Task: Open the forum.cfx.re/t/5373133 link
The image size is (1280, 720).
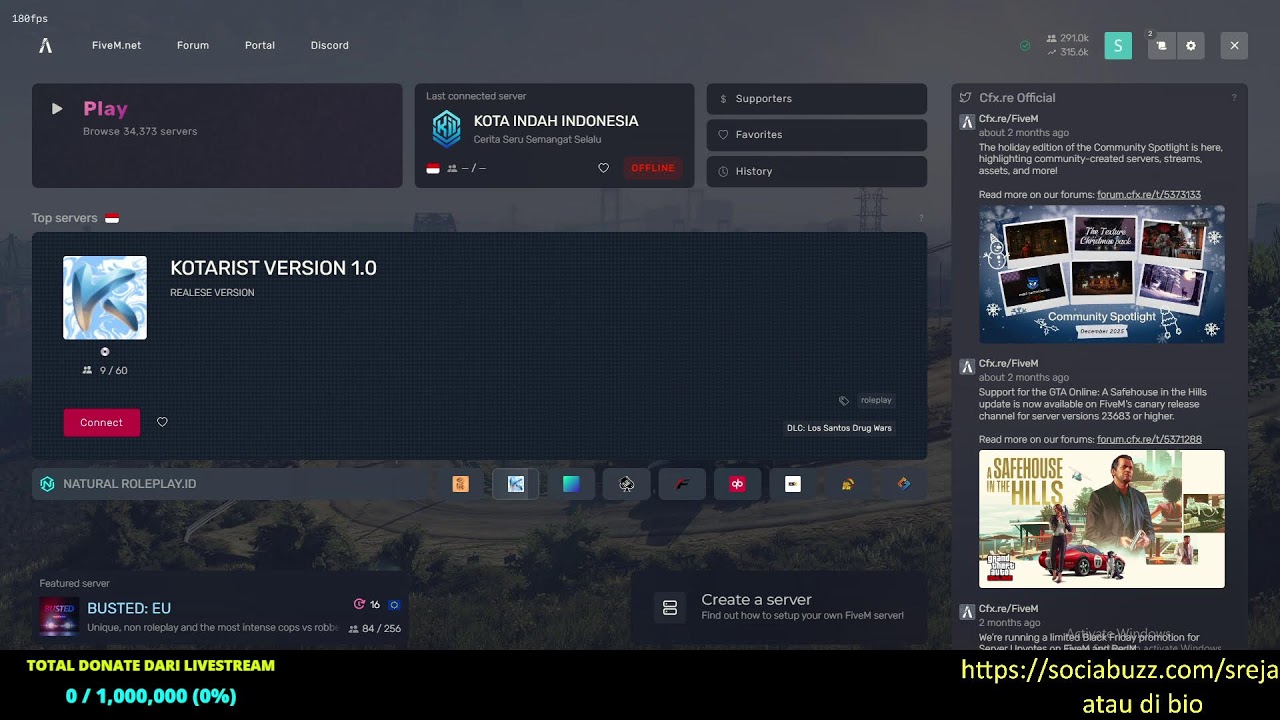Action: pos(1149,195)
